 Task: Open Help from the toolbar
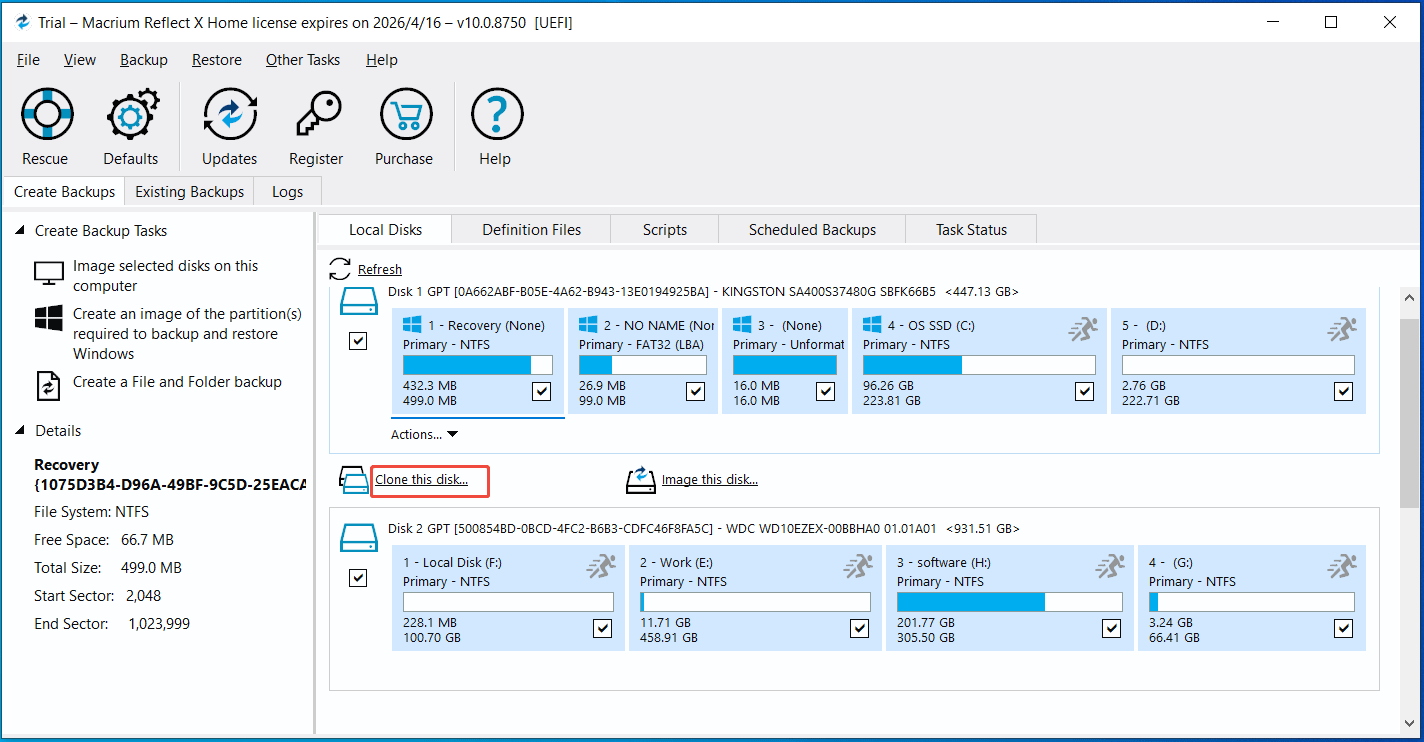pos(495,125)
